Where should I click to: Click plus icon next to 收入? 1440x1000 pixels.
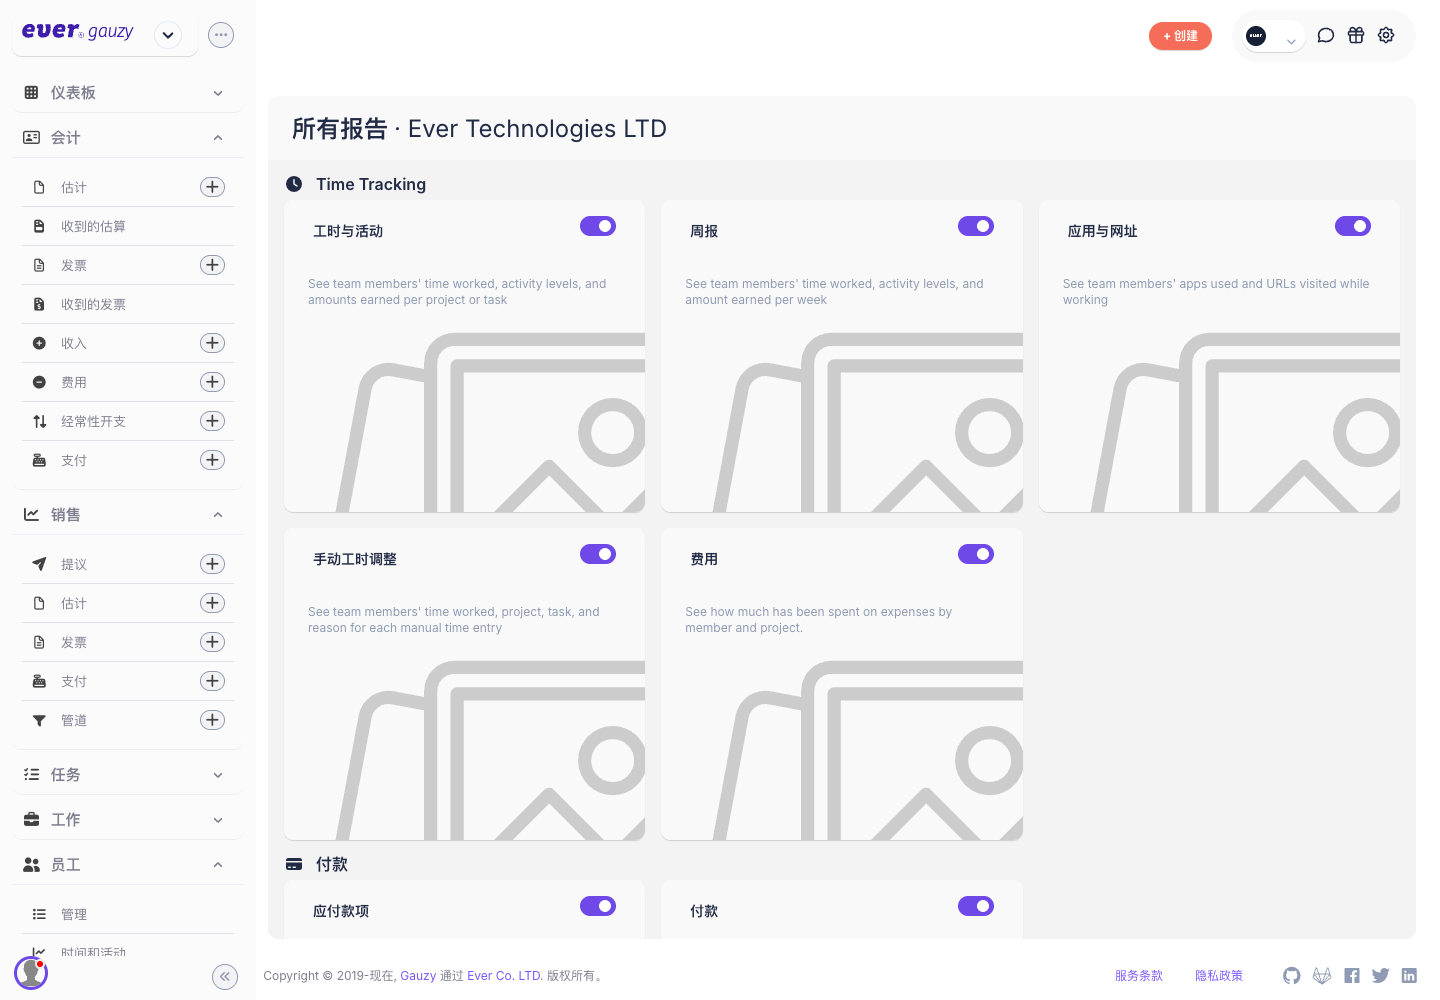[x=212, y=343]
